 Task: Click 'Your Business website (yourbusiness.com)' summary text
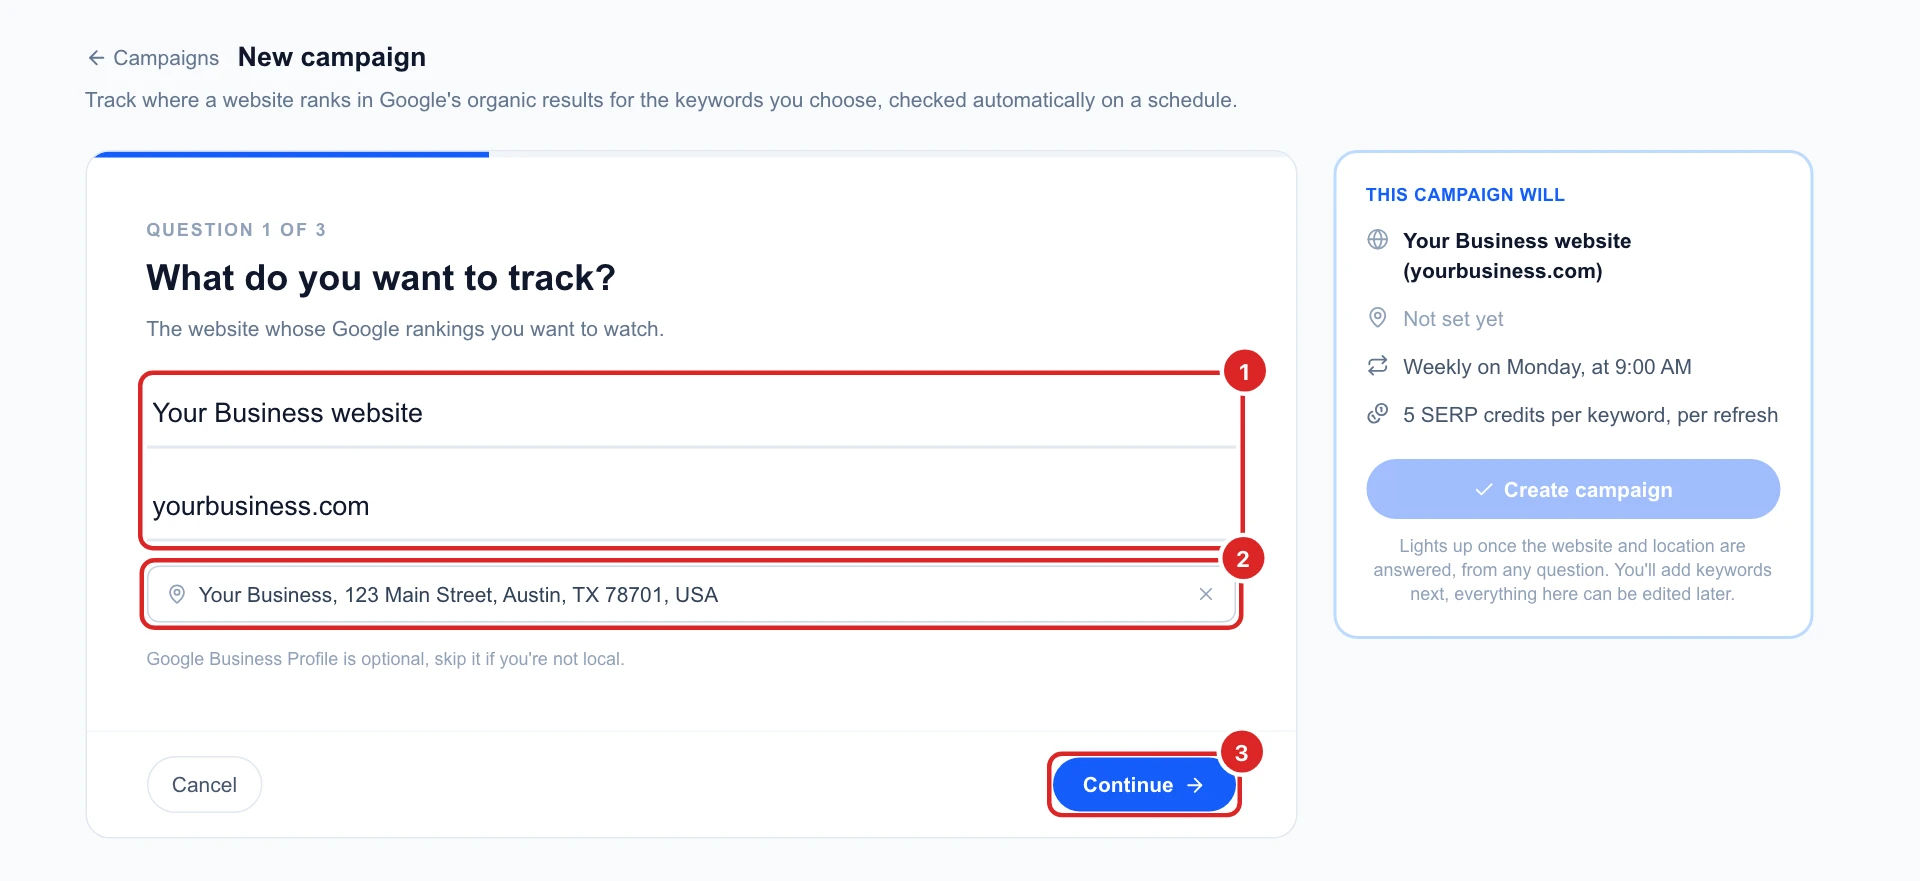pyautogui.click(x=1517, y=256)
